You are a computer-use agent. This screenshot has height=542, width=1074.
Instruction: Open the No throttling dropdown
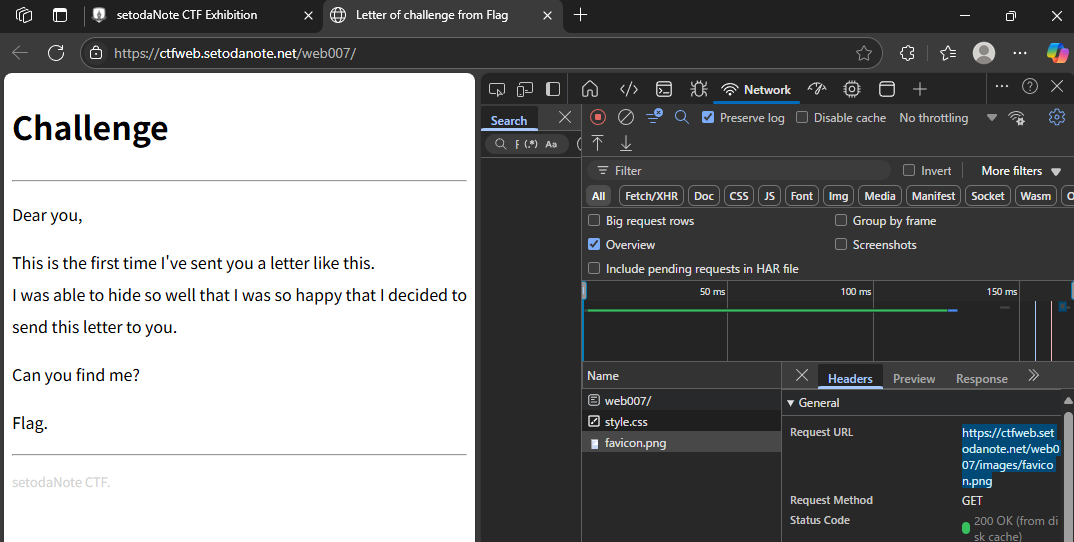pyautogui.click(x=948, y=118)
